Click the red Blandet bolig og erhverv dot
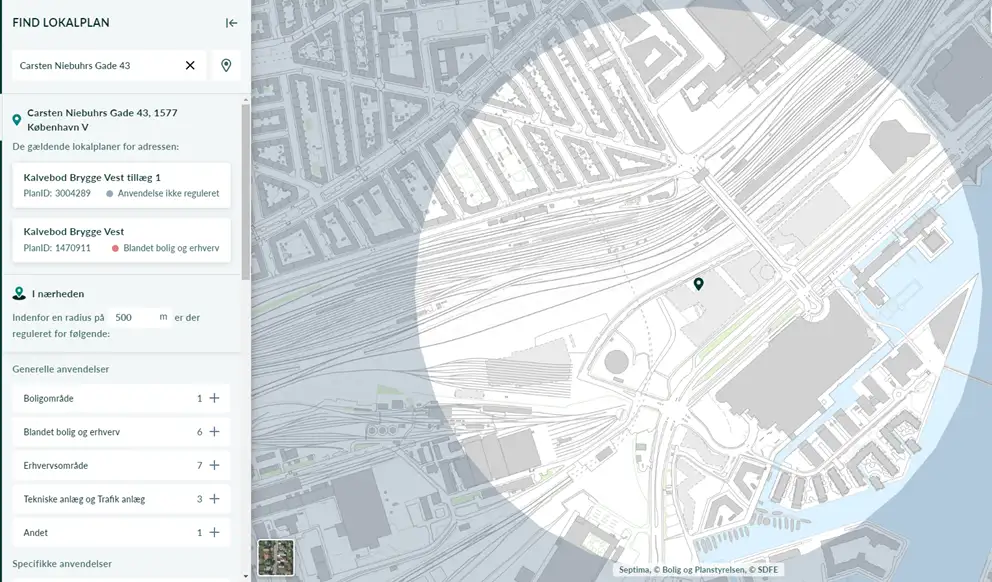The image size is (992, 582). [x=115, y=248]
